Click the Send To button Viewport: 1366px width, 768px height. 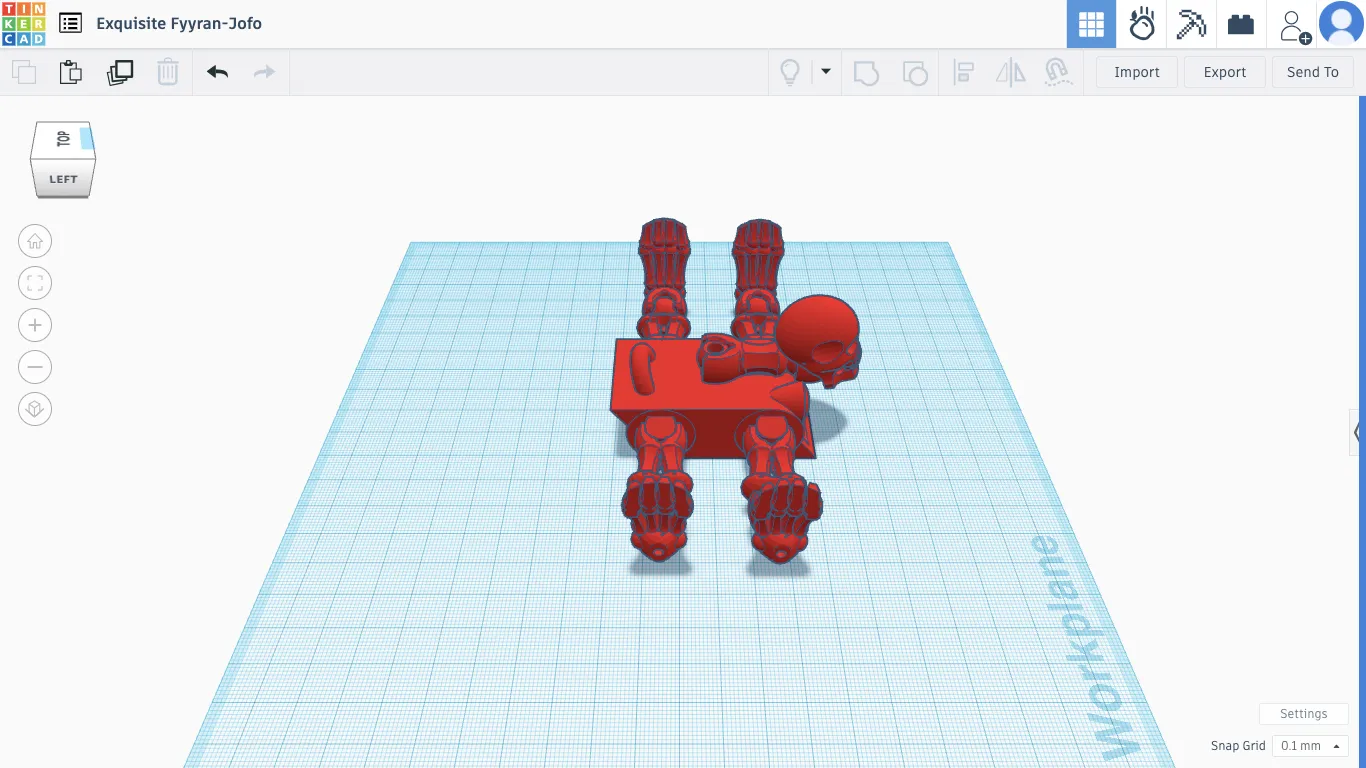coord(1313,72)
